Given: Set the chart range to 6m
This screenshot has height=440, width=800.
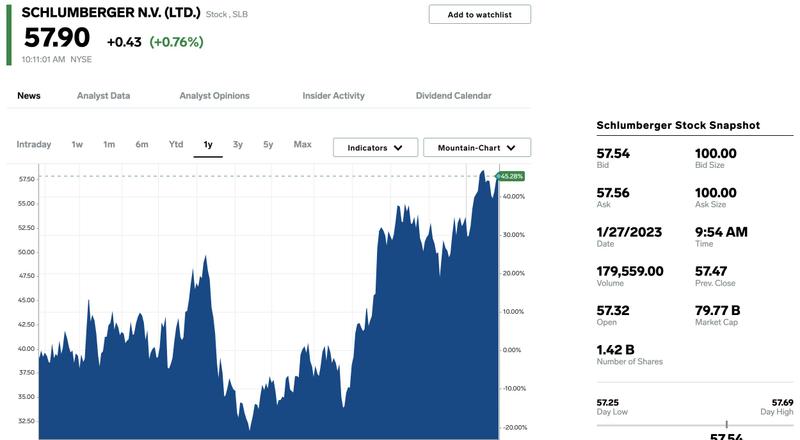Looking at the screenshot, I should click(142, 144).
